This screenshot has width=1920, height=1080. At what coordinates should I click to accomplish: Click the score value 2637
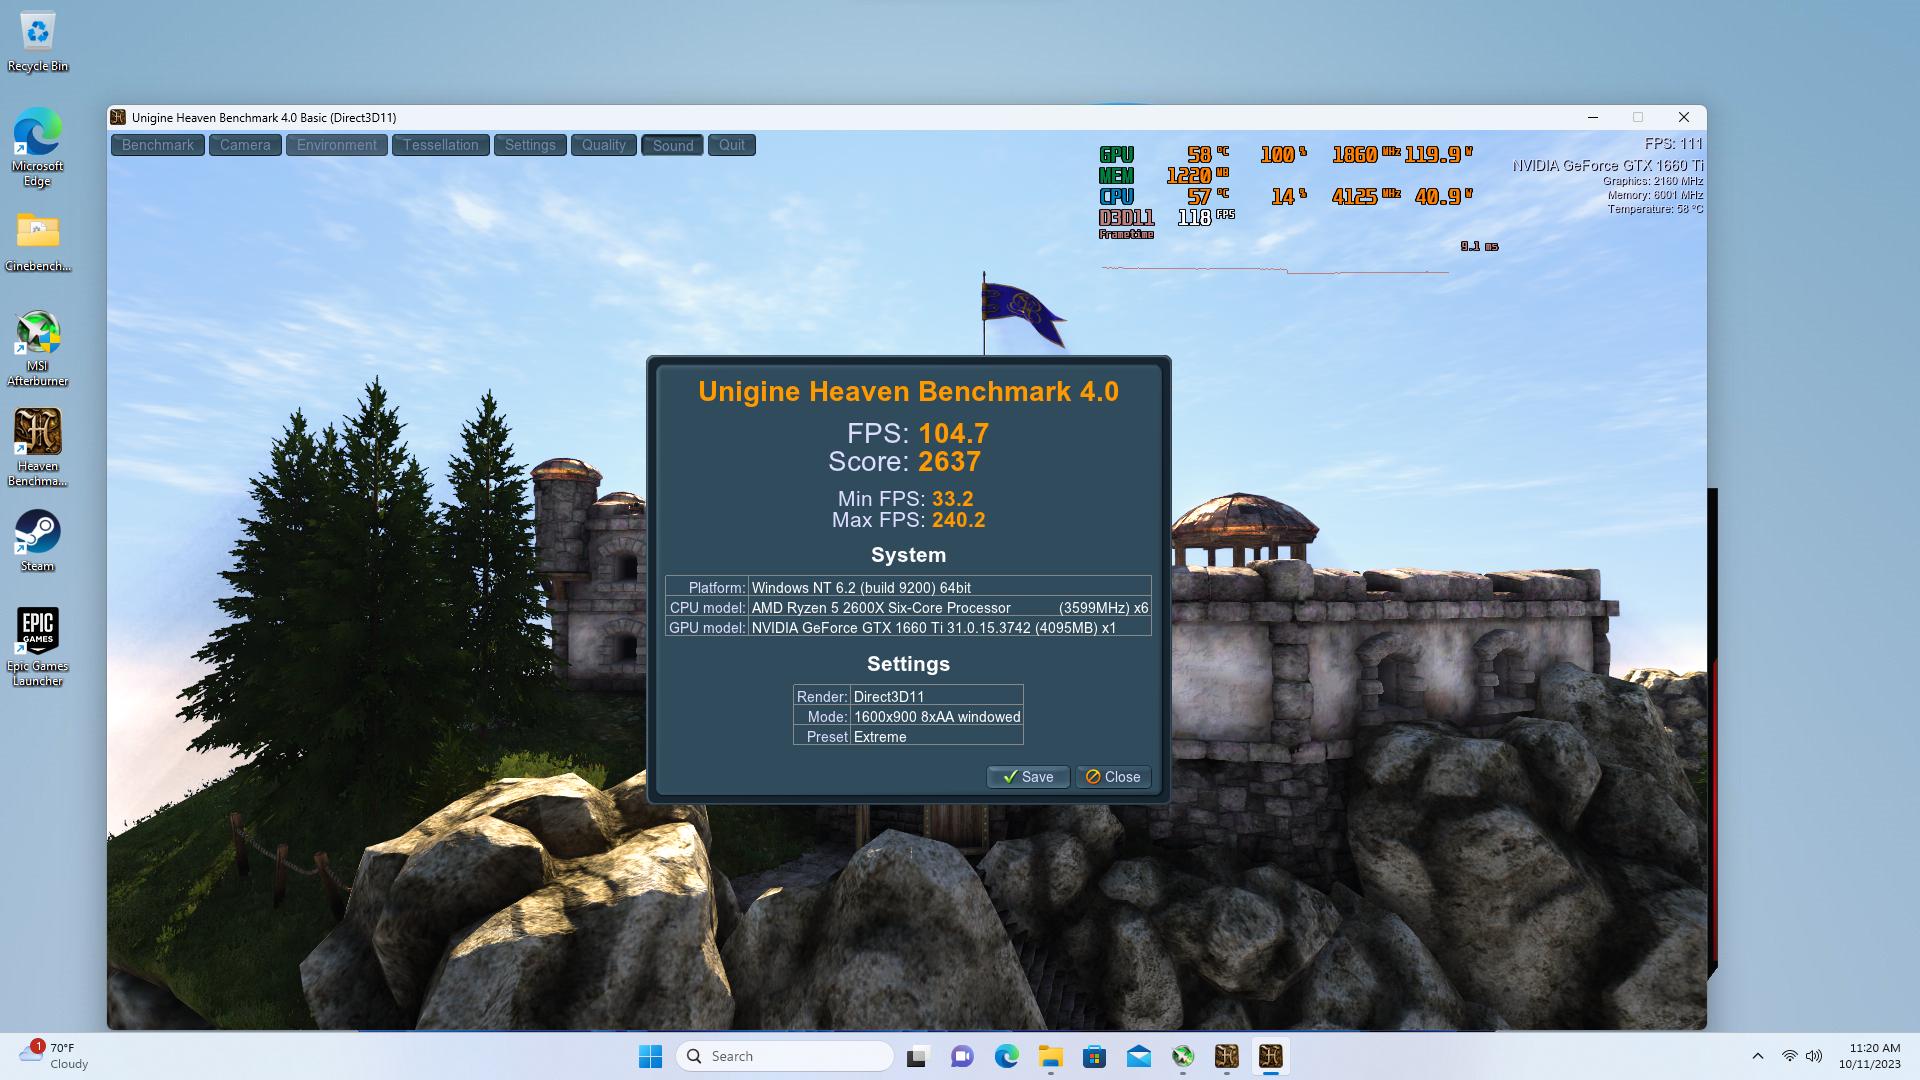[x=950, y=462]
